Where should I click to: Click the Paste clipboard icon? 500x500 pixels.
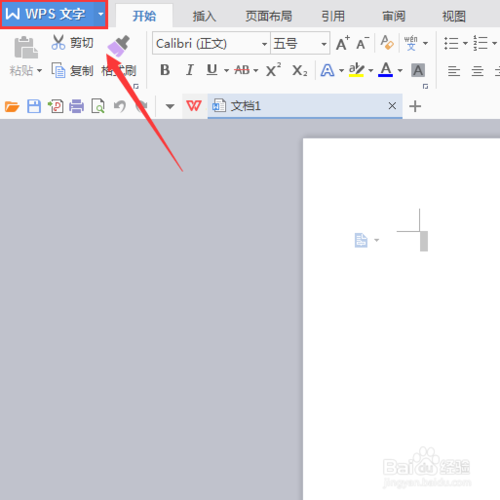click(26, 47)
